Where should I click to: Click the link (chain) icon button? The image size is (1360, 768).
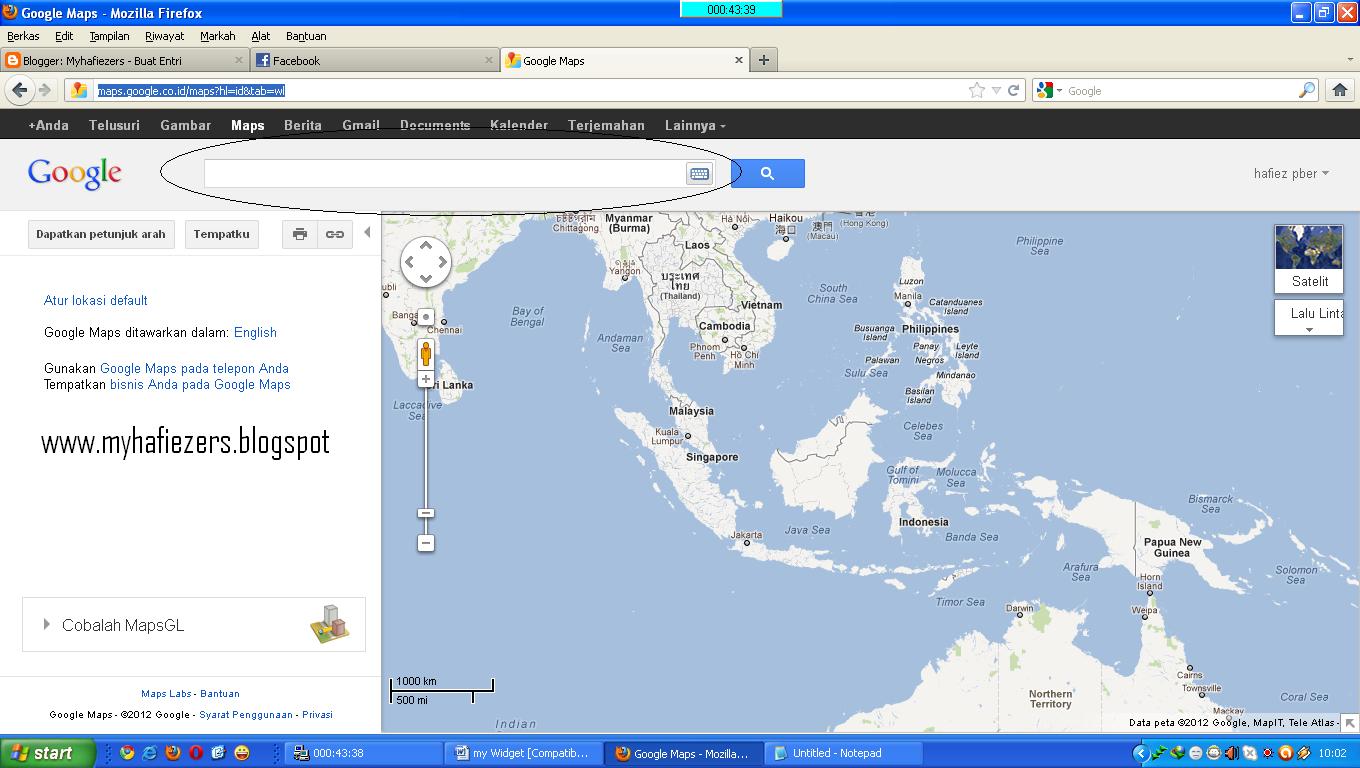tap(335, 234)
